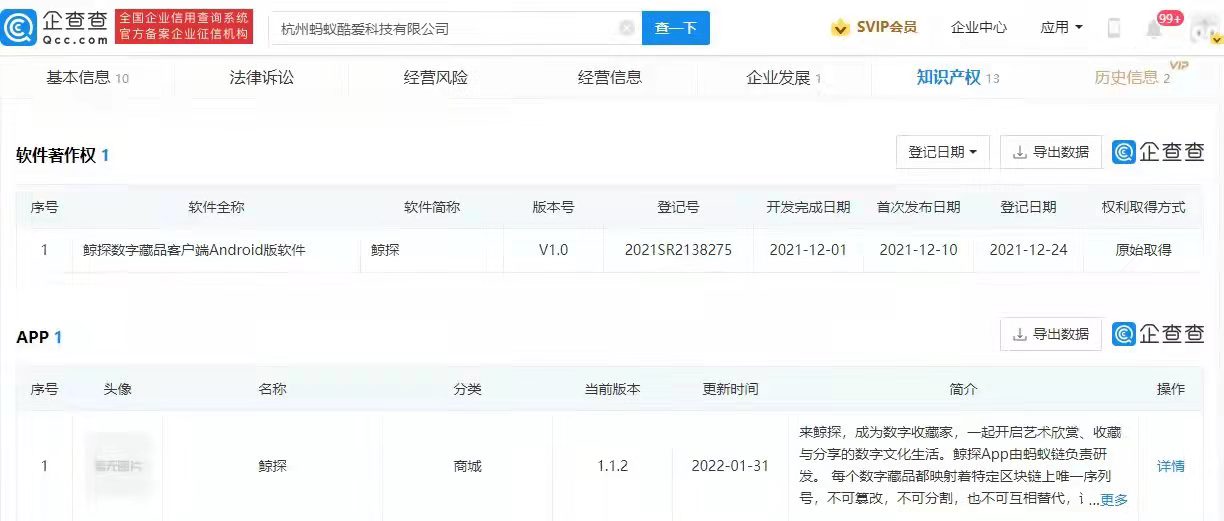Click the 鲸探 app thumbnail image
The image size is (1224, 521).
click(x=118, y=466)
